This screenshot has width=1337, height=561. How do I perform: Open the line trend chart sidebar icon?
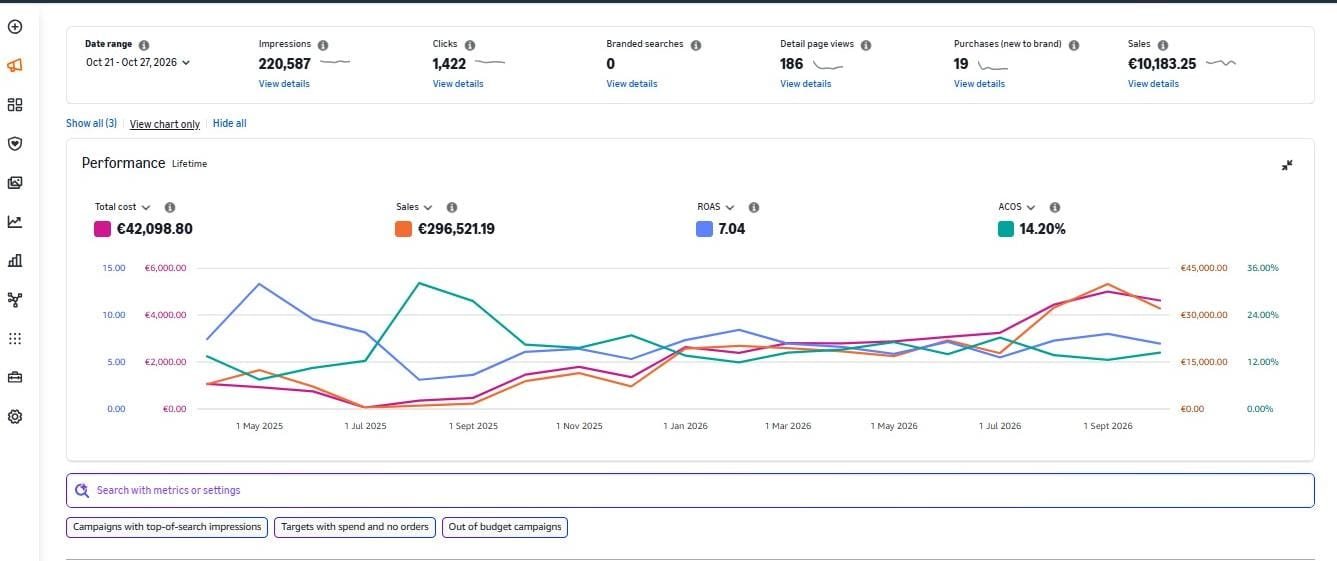[x=15, y=221]
